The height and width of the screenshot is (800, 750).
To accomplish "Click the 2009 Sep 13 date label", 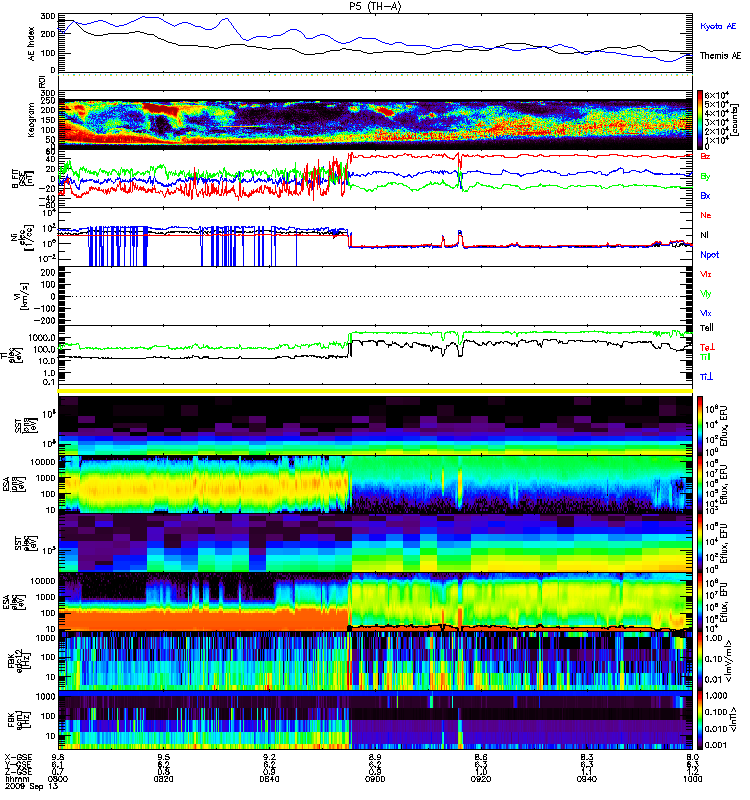I will pos(31,786).
